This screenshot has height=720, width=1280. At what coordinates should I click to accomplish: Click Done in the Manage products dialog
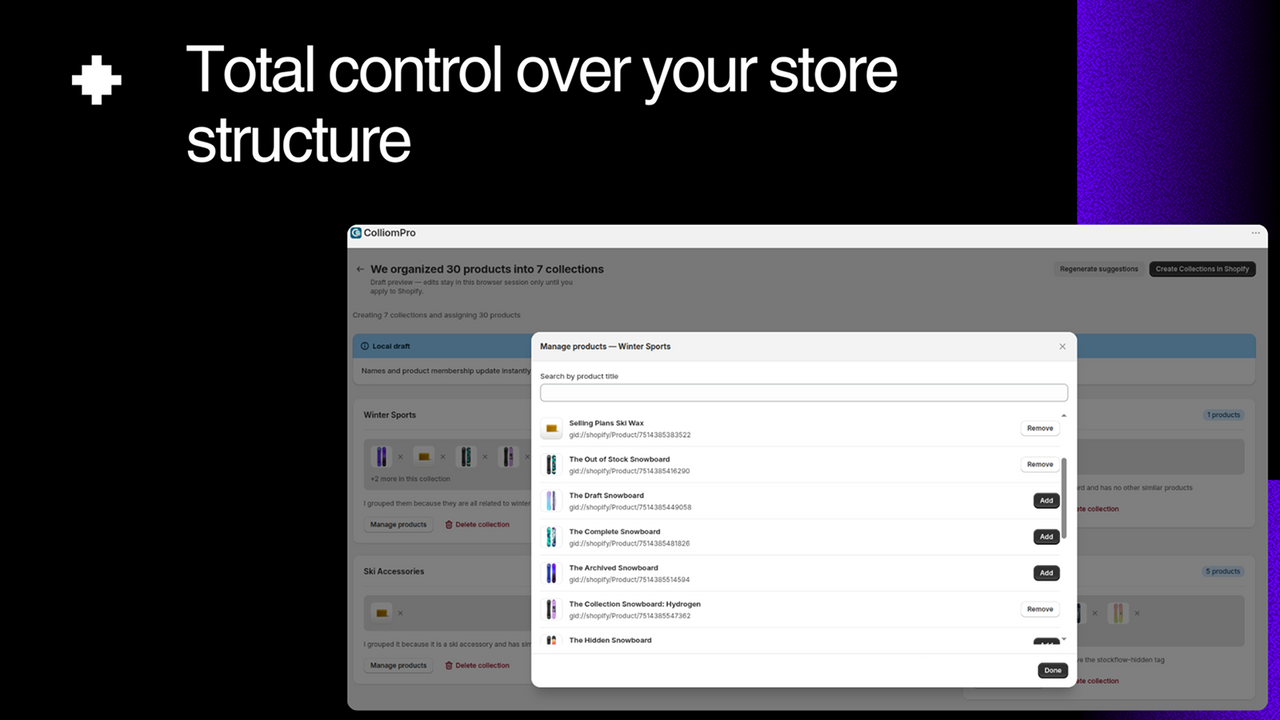point(1053,670)
